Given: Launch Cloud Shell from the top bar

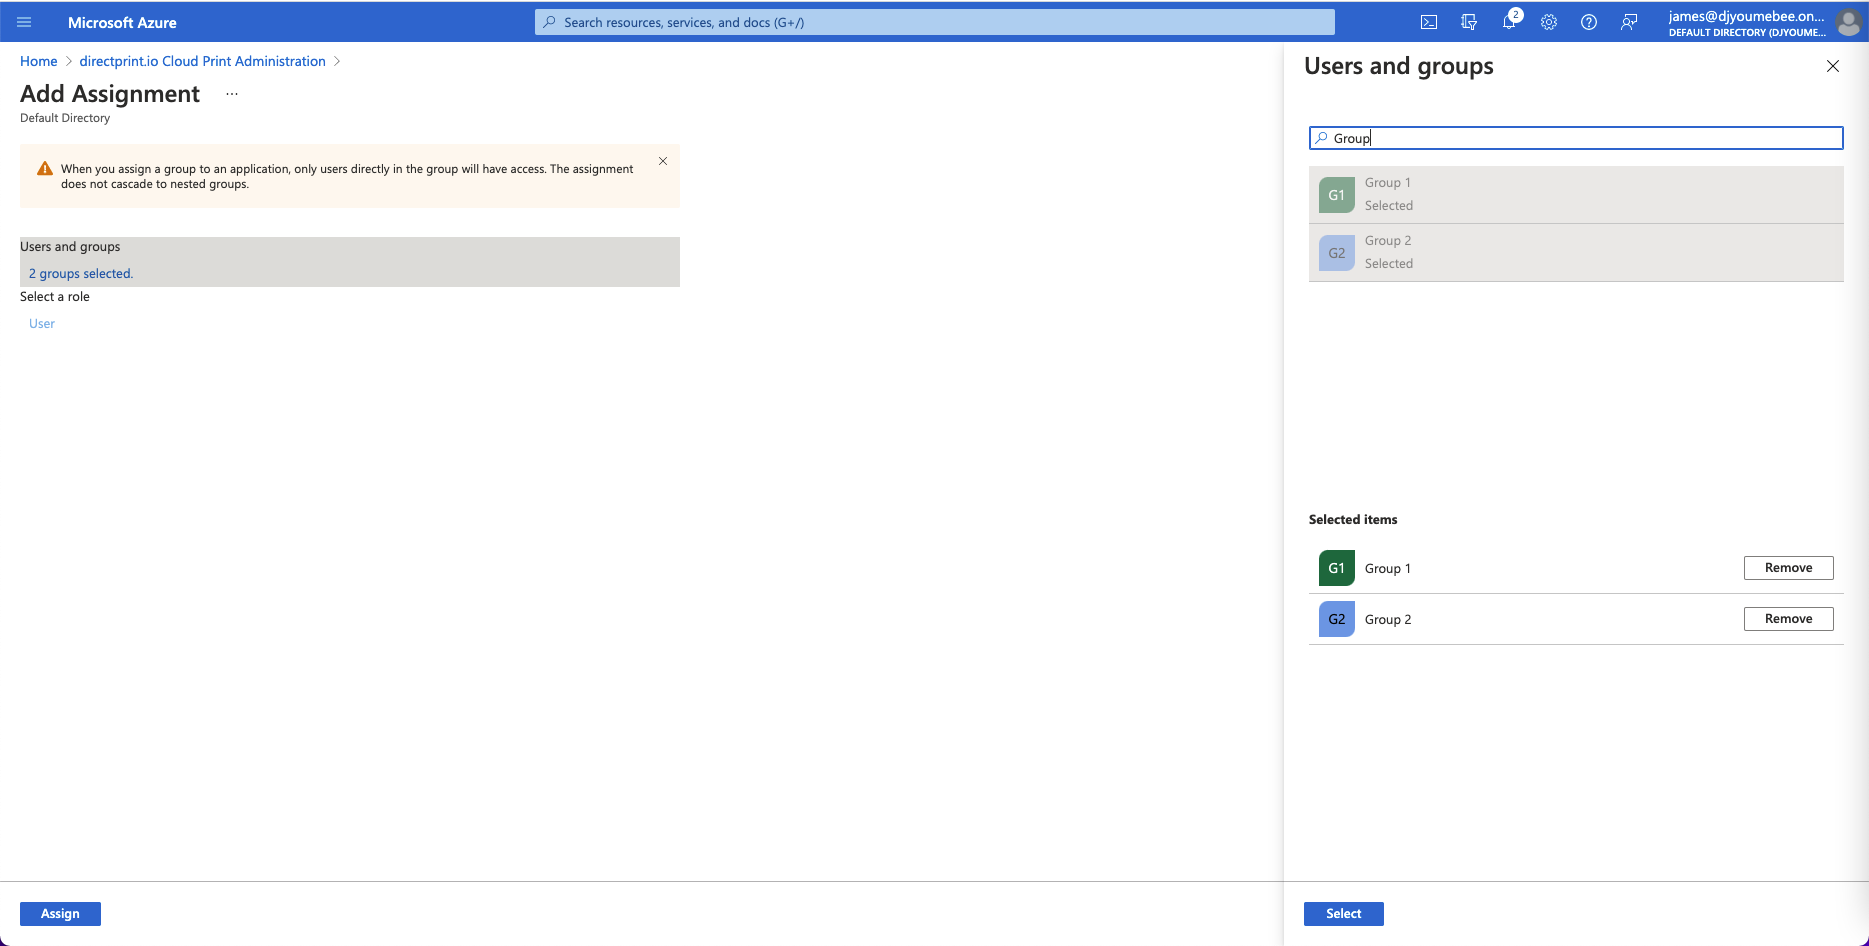Looking at the screenshot, I should coord(1429,22).
